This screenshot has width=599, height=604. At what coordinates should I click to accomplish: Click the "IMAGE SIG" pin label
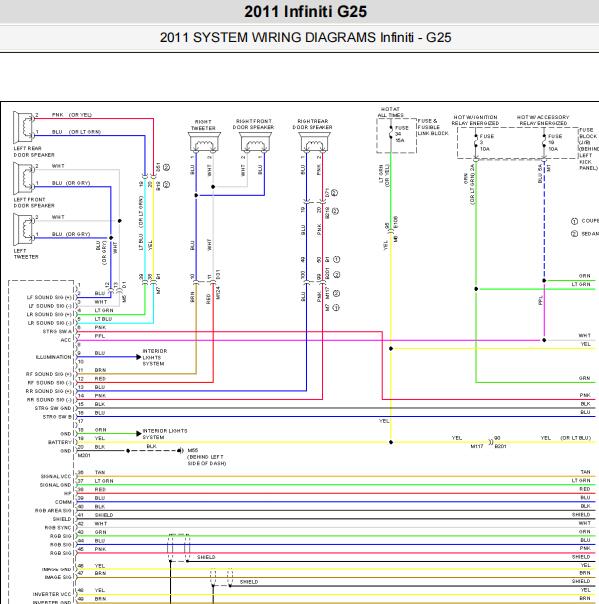[58, 577]
